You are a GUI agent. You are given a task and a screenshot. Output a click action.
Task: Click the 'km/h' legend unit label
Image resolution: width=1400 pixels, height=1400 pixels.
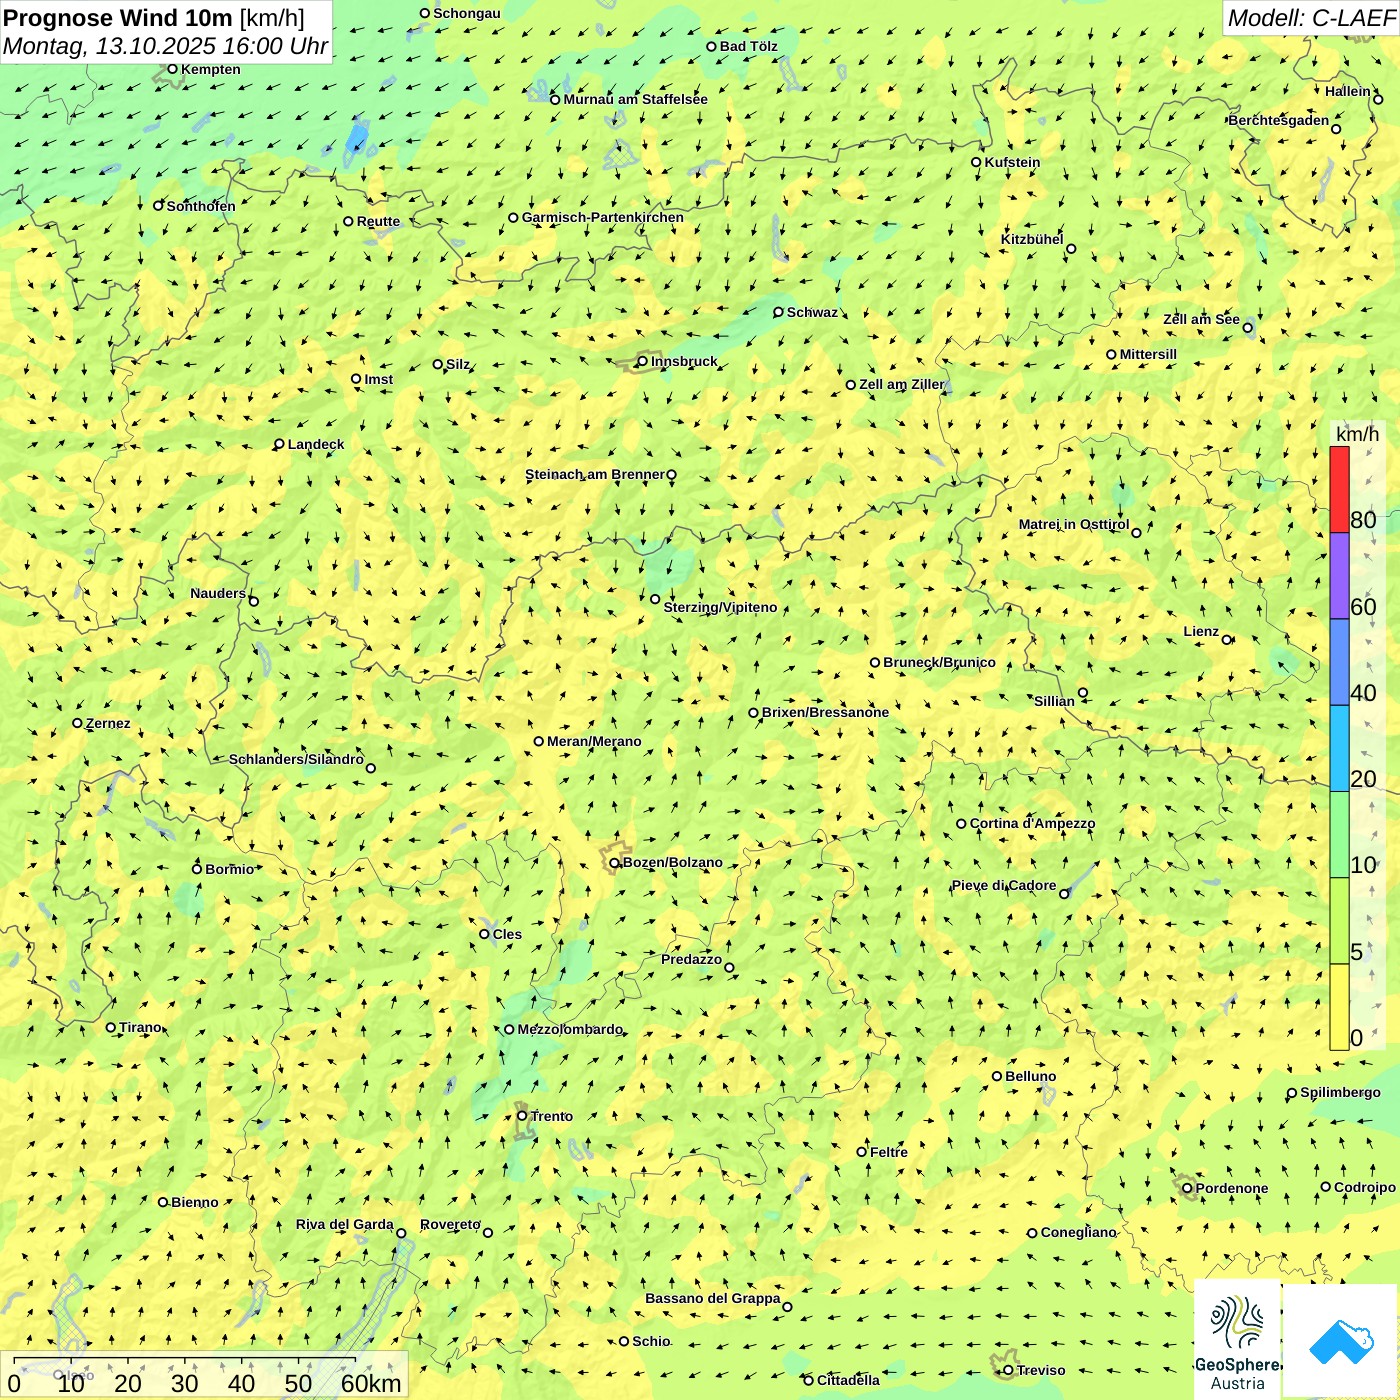1357,434
